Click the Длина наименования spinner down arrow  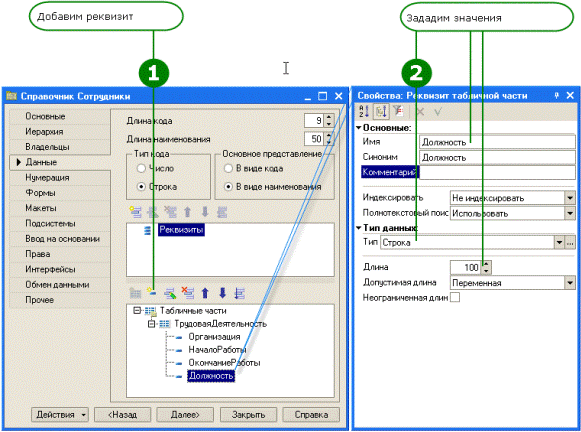[x=329, y=142]
